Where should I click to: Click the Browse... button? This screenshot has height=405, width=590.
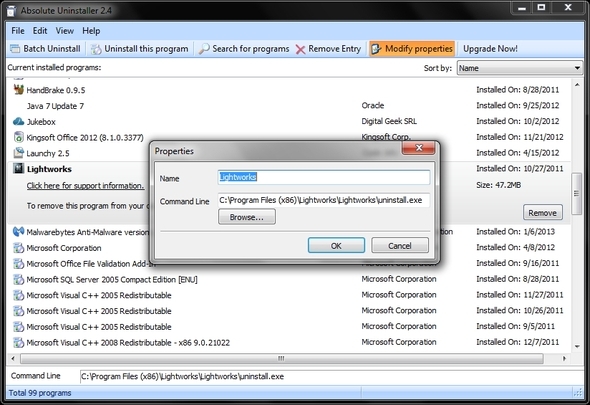pos(247,217)
